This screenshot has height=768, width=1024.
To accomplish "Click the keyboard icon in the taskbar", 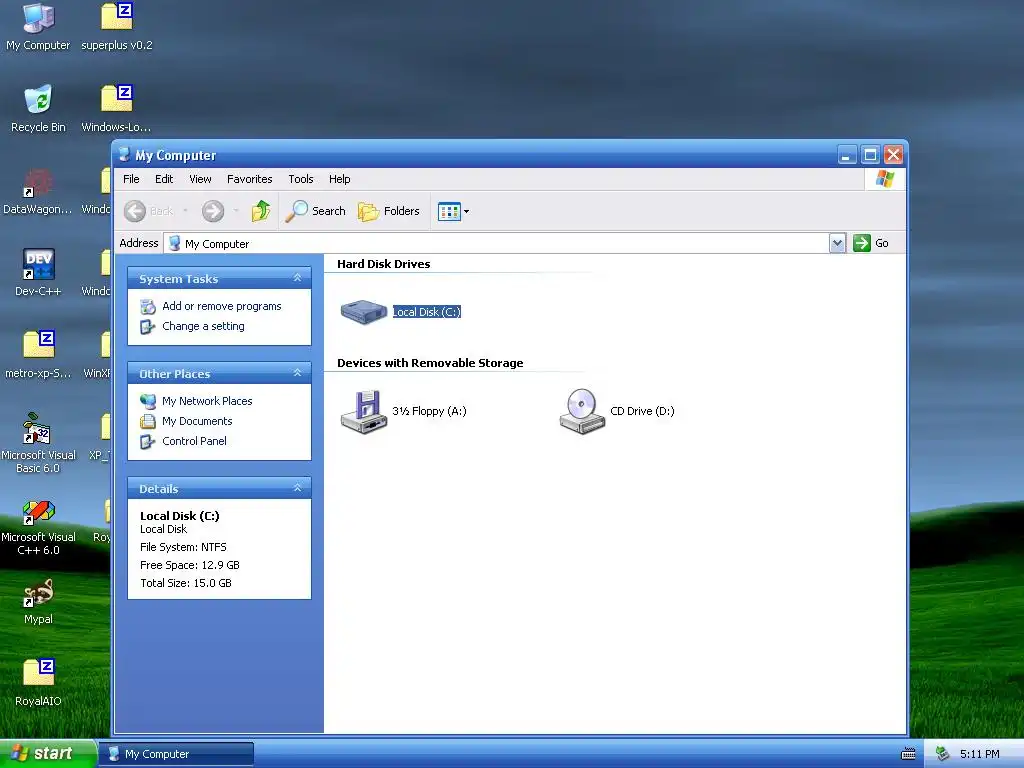I will pyautogui.click(x=908, y=754).
